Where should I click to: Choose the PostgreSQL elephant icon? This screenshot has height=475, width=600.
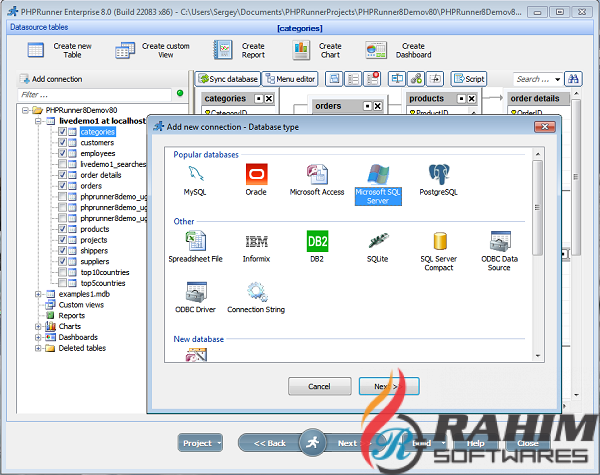tap(439, 174)
